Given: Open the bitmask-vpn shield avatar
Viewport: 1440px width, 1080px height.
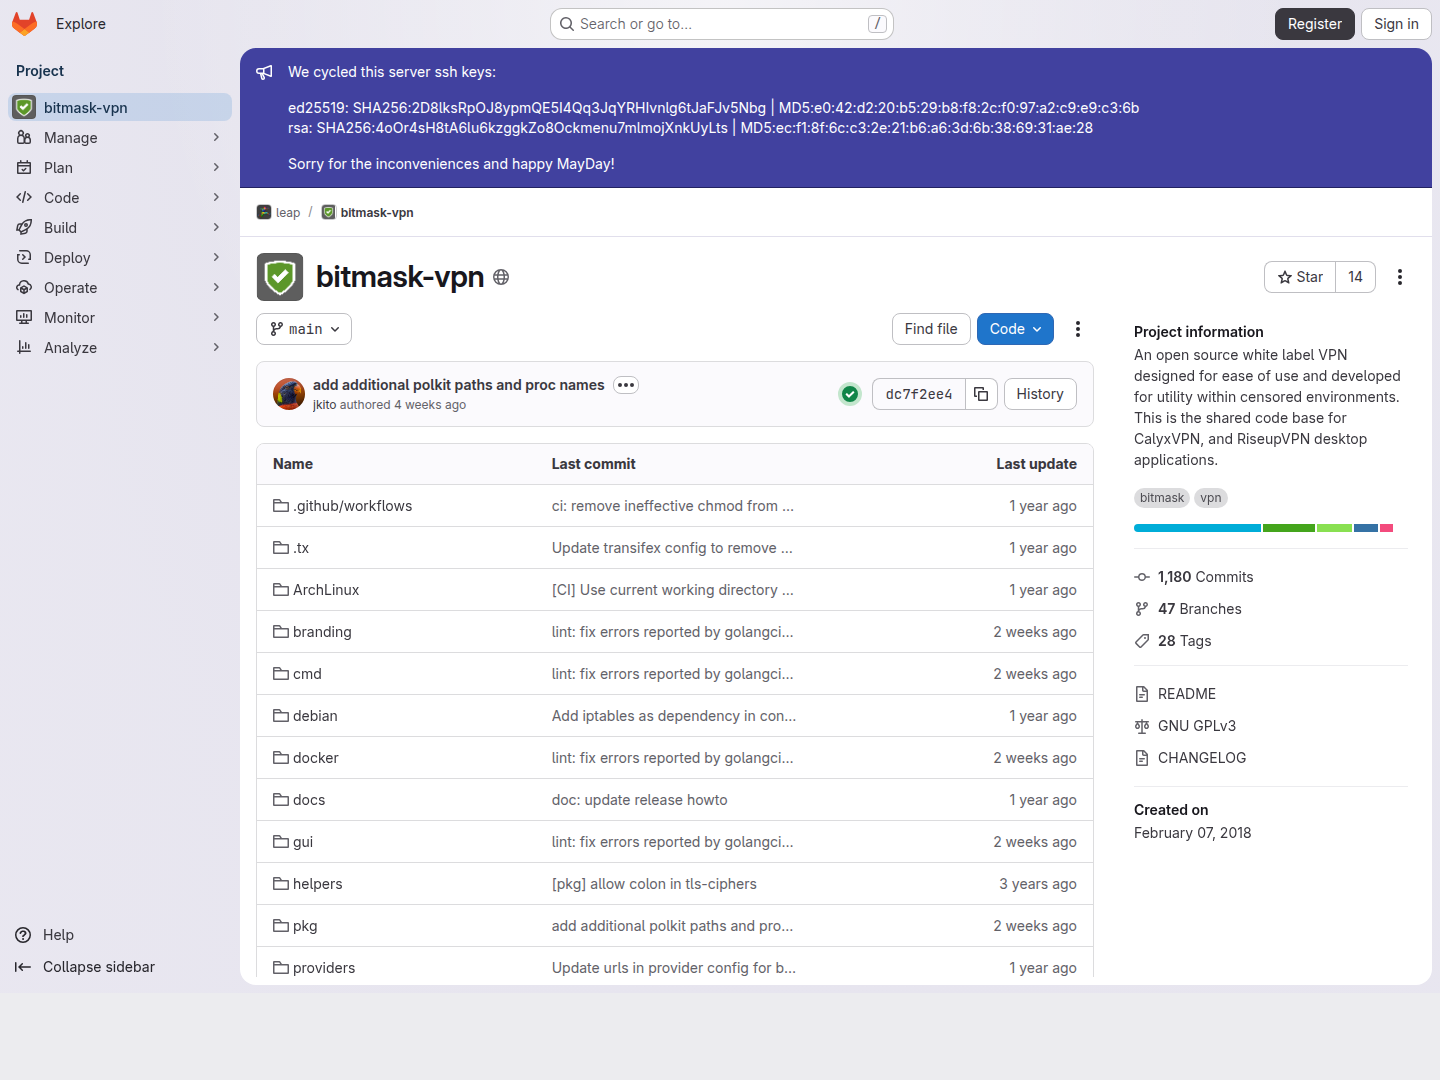Looking at the screenshot, I should pyautogui.click(x=280, y=277).
